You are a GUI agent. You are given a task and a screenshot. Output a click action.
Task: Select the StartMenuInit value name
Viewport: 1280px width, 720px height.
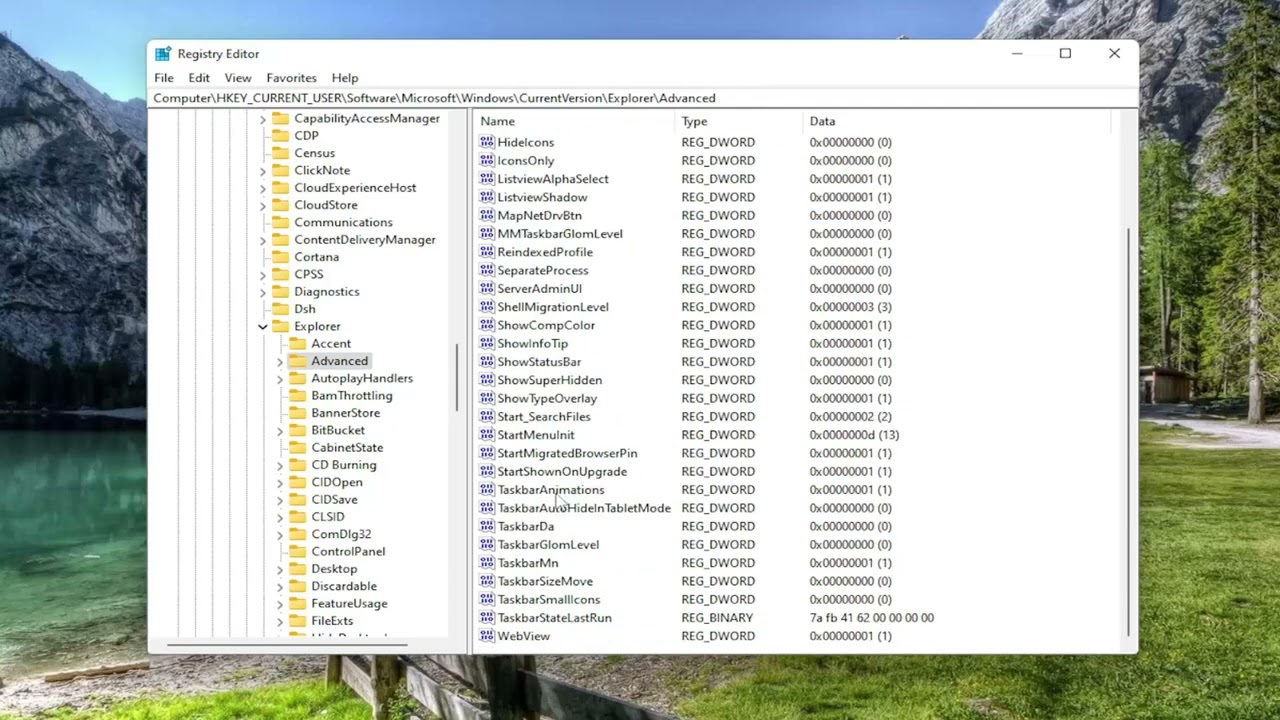535,435
